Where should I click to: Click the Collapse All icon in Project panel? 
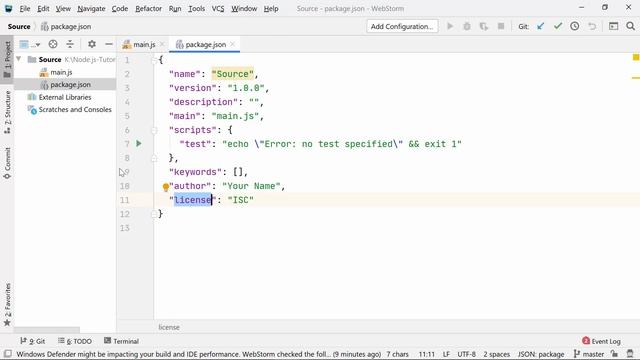70,44
